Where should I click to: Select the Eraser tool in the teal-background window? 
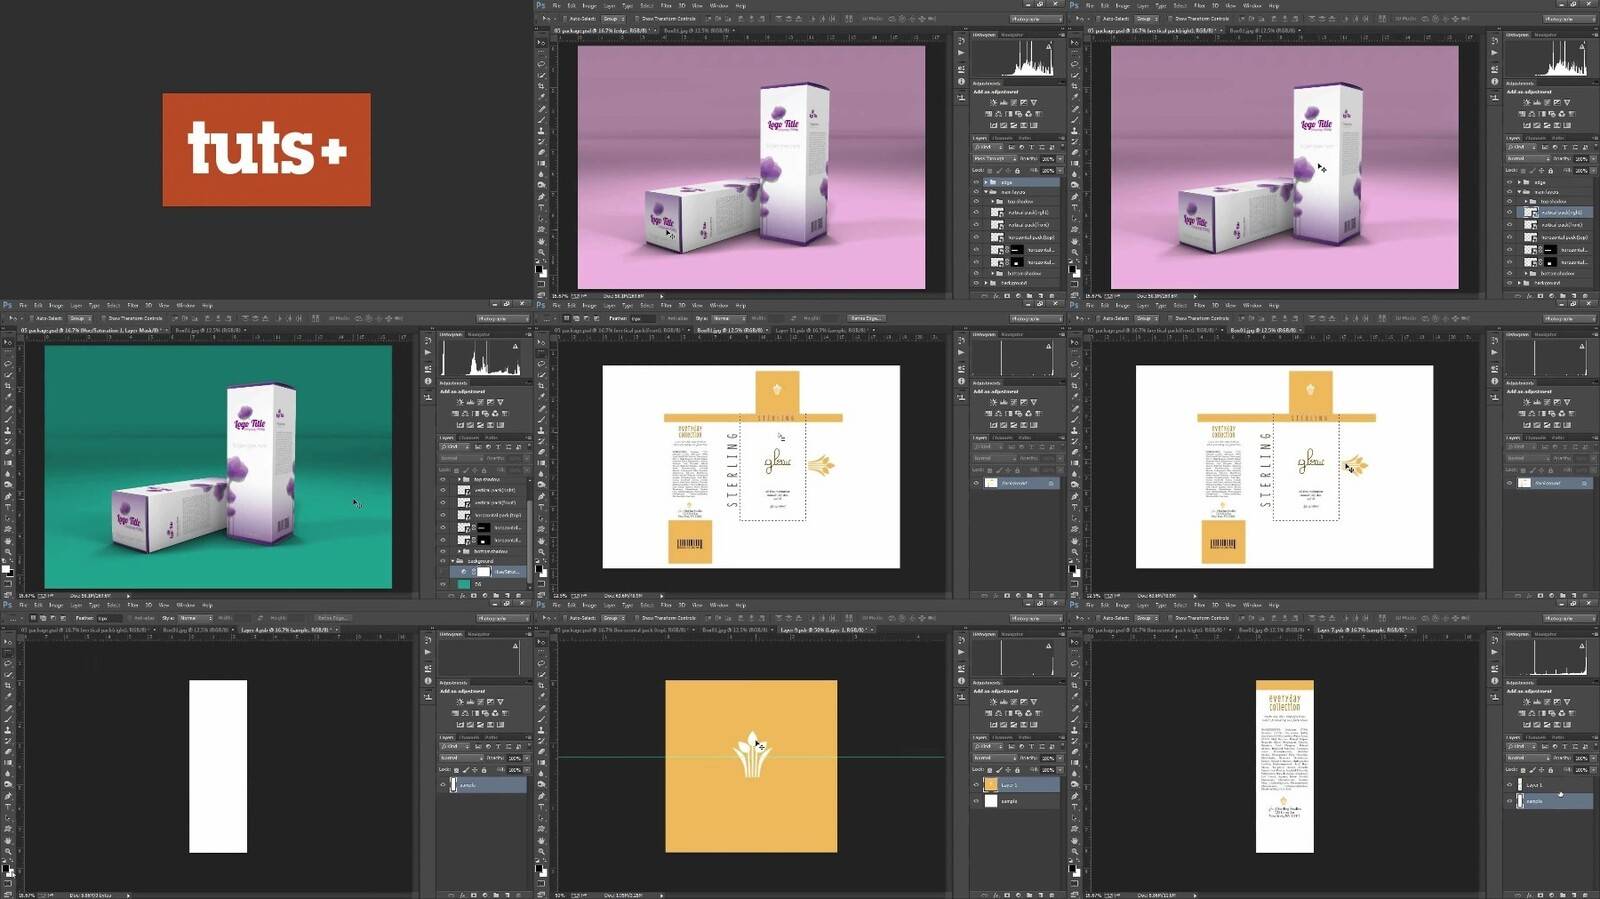8,452
